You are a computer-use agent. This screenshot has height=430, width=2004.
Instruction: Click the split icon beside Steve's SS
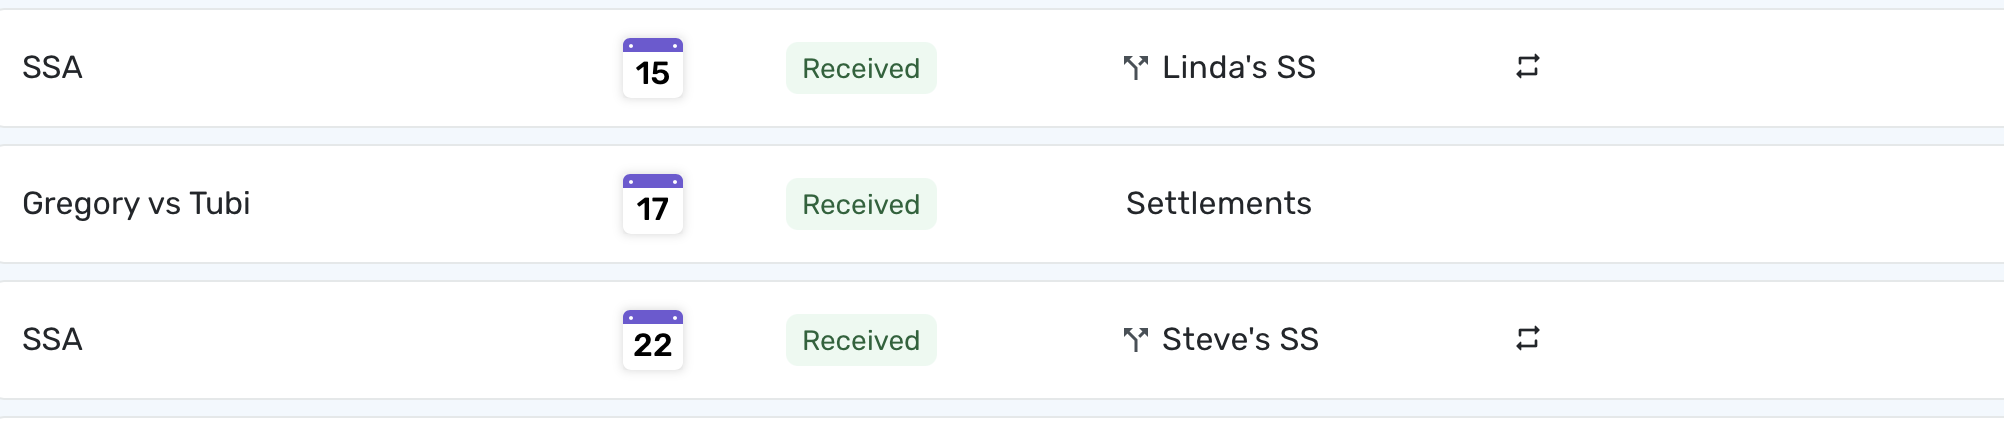coord(1135,340)
